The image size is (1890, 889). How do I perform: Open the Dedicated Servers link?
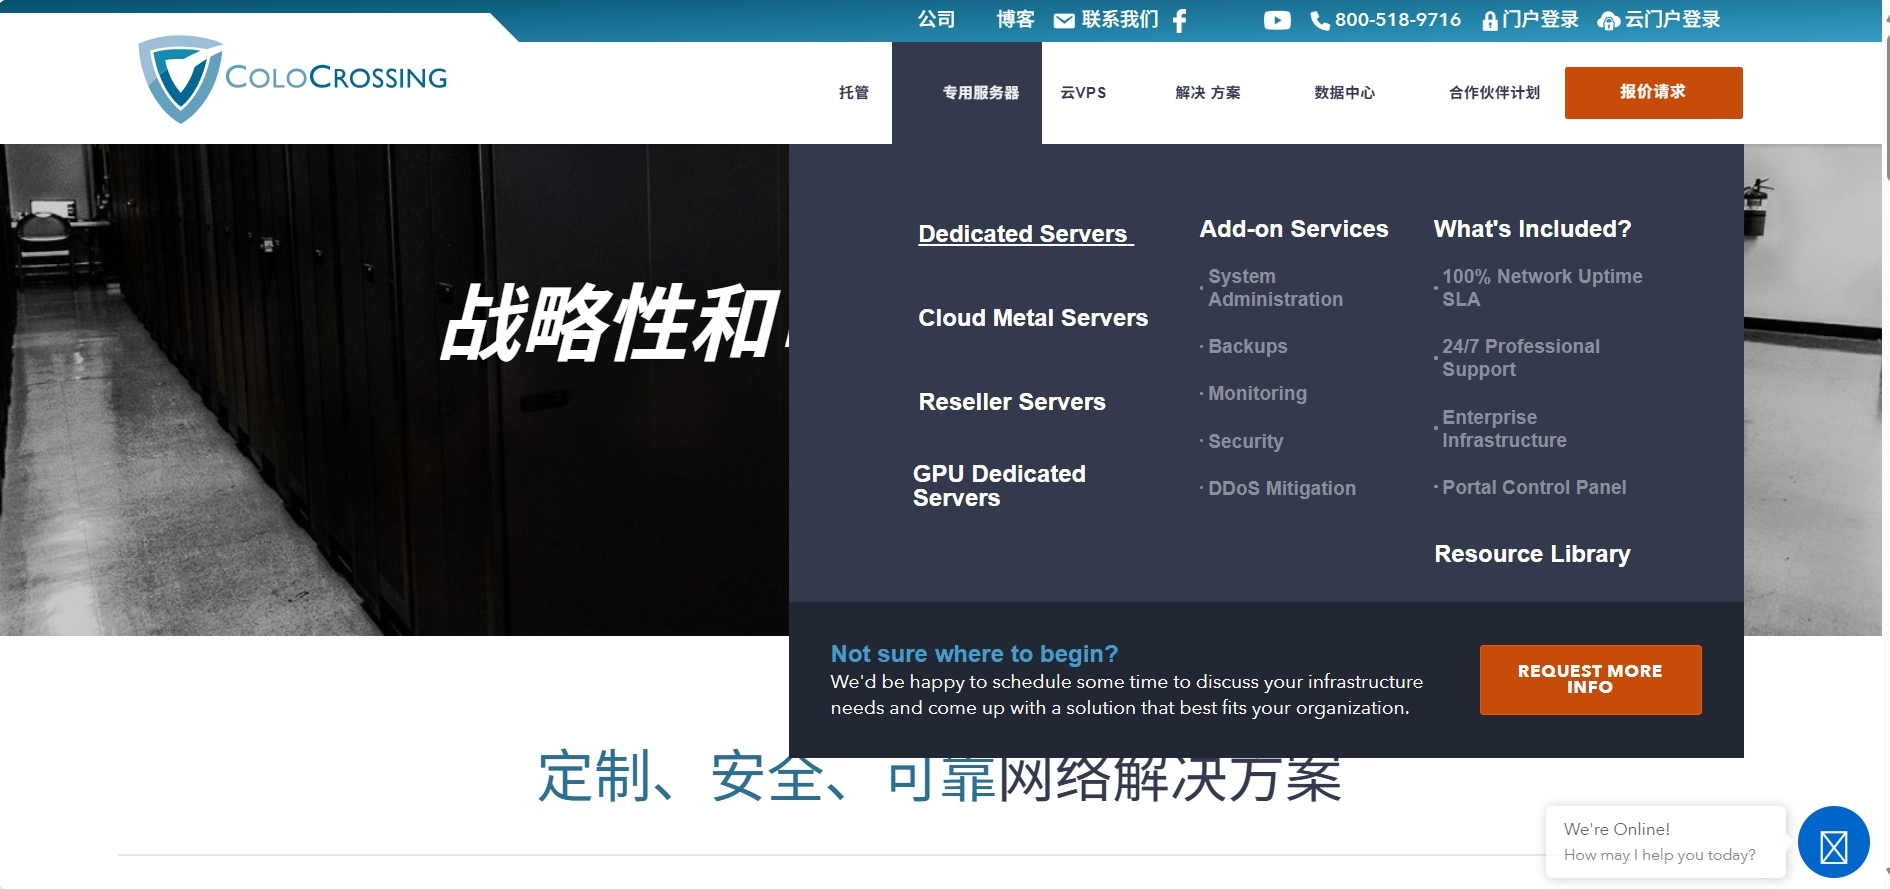point(1023,234)
